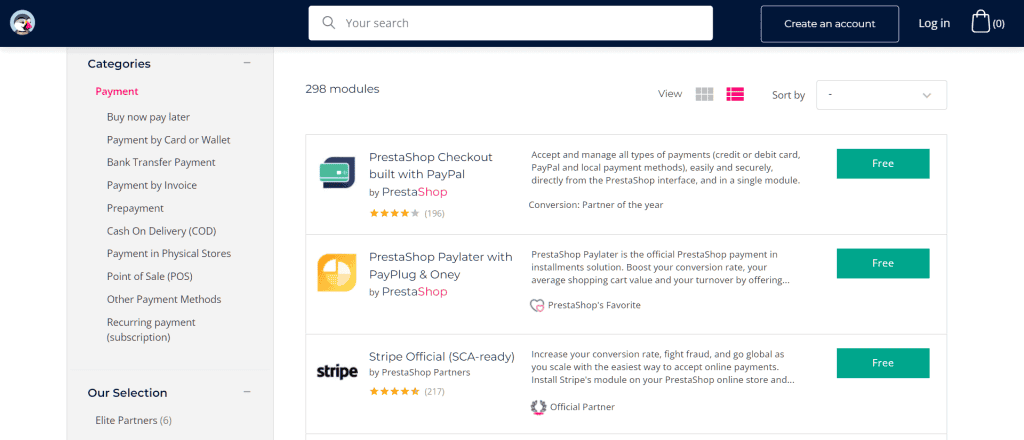Image resolution: width=1024 pixels, height=440 pixels.
Task: Click PrestaShop's Favorite heart badge
Action: click(x=537, y=305)
